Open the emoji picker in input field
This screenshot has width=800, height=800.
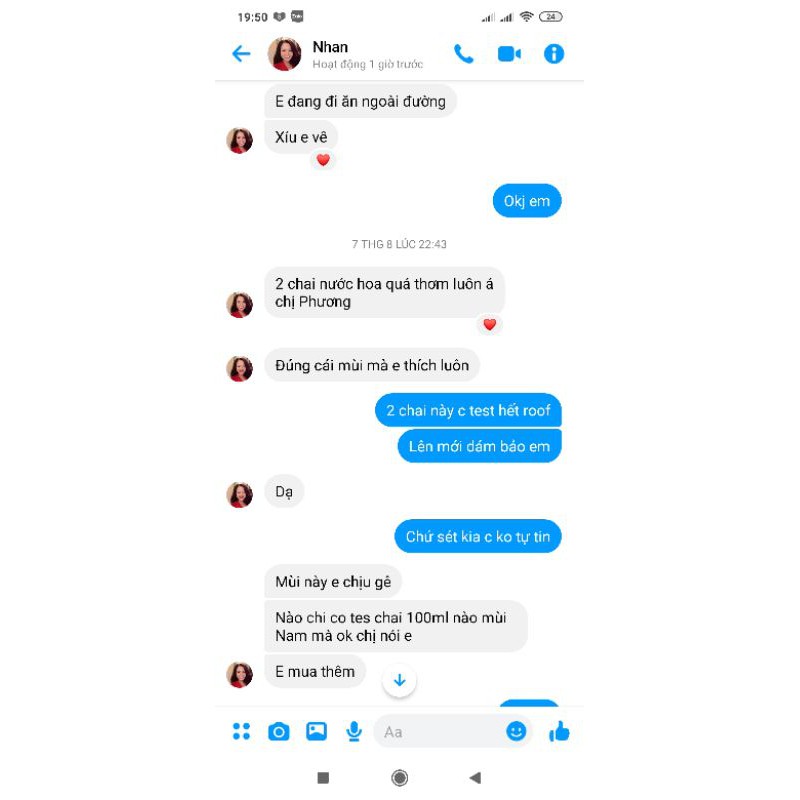(516, 731)
